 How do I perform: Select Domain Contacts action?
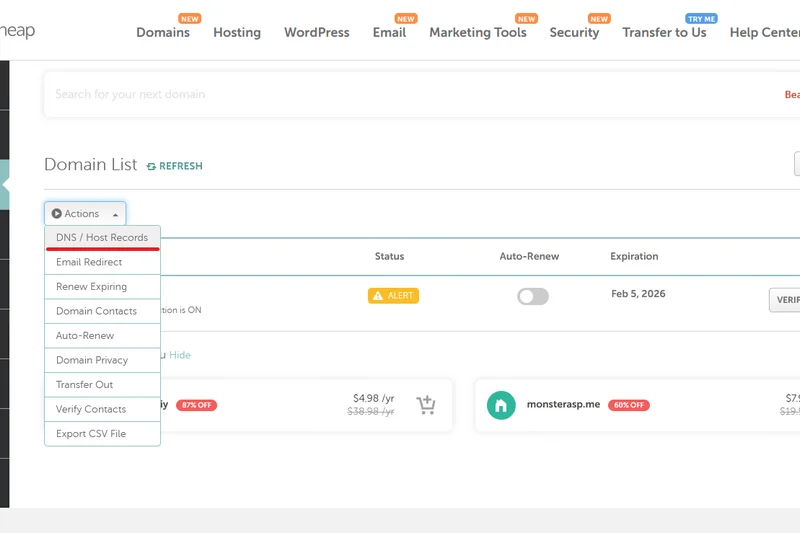tap(103, 311)
